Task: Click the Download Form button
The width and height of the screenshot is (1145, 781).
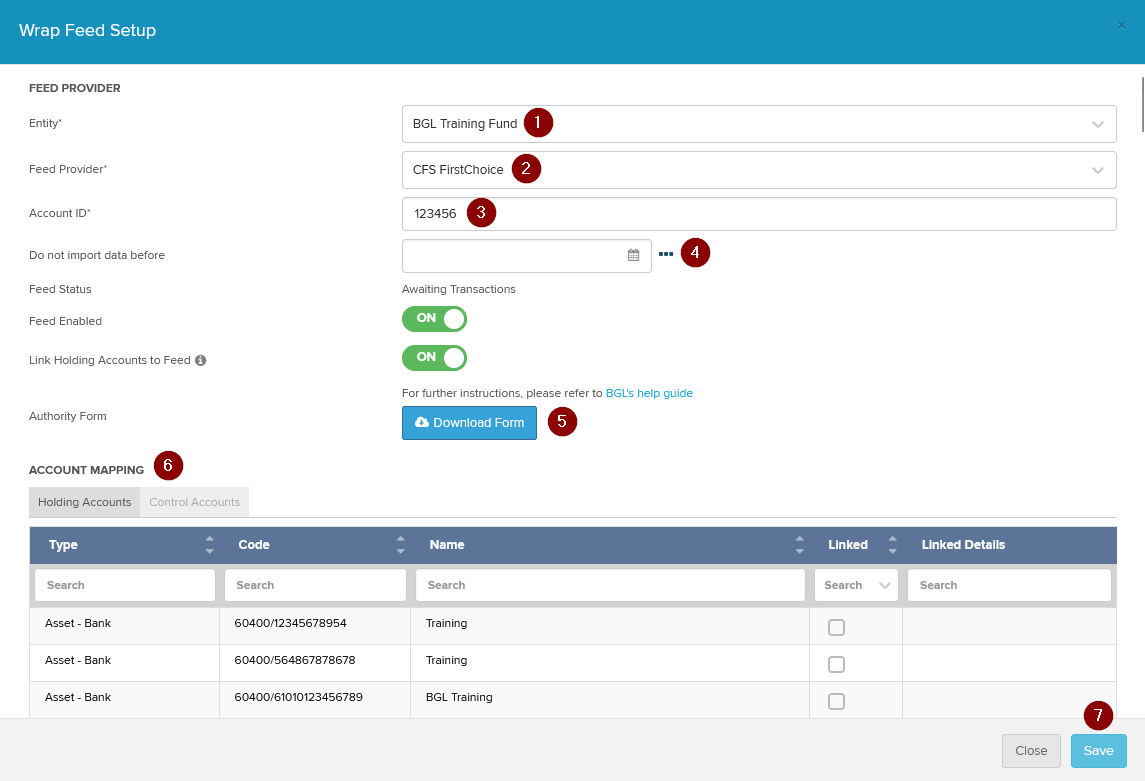Action: pos(469,423)
